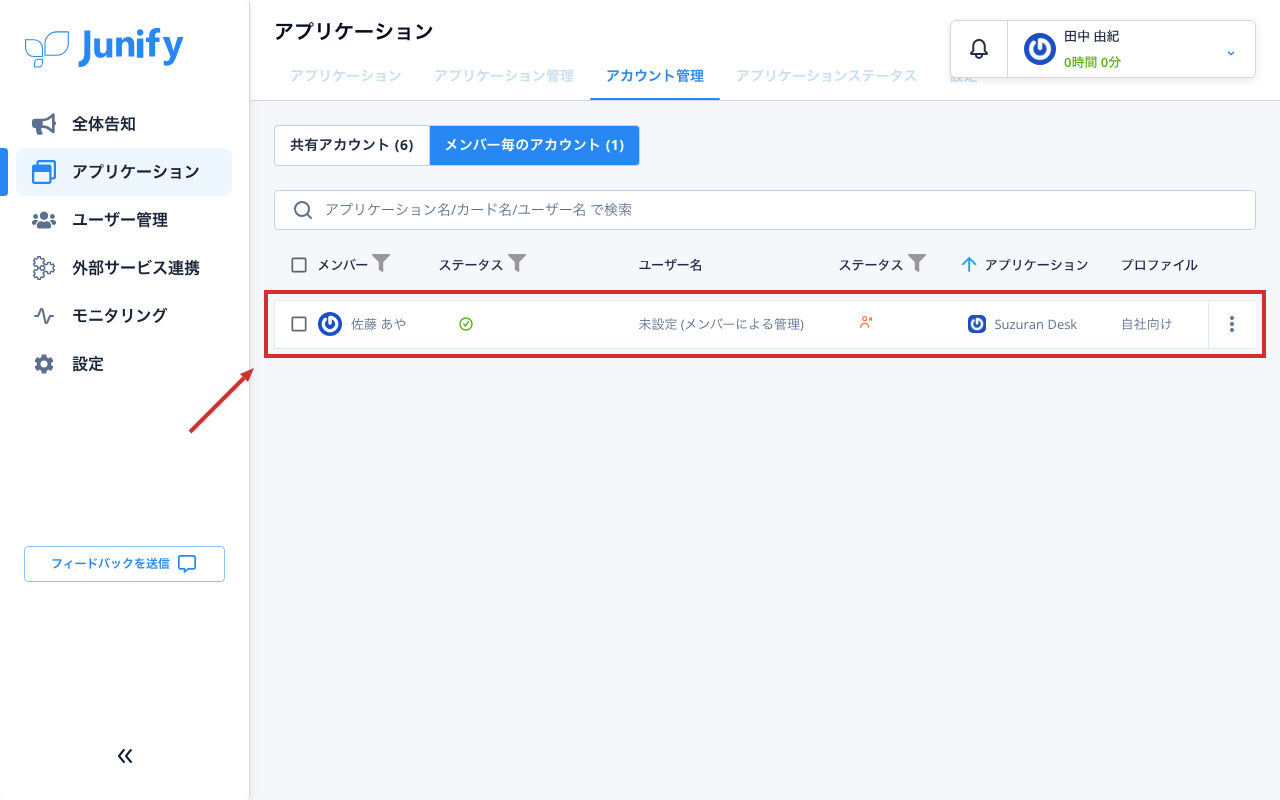Click the 佐藤 あや avatar icon
Viewport: 1280px width, 800px height.
[x=330, y=324]
